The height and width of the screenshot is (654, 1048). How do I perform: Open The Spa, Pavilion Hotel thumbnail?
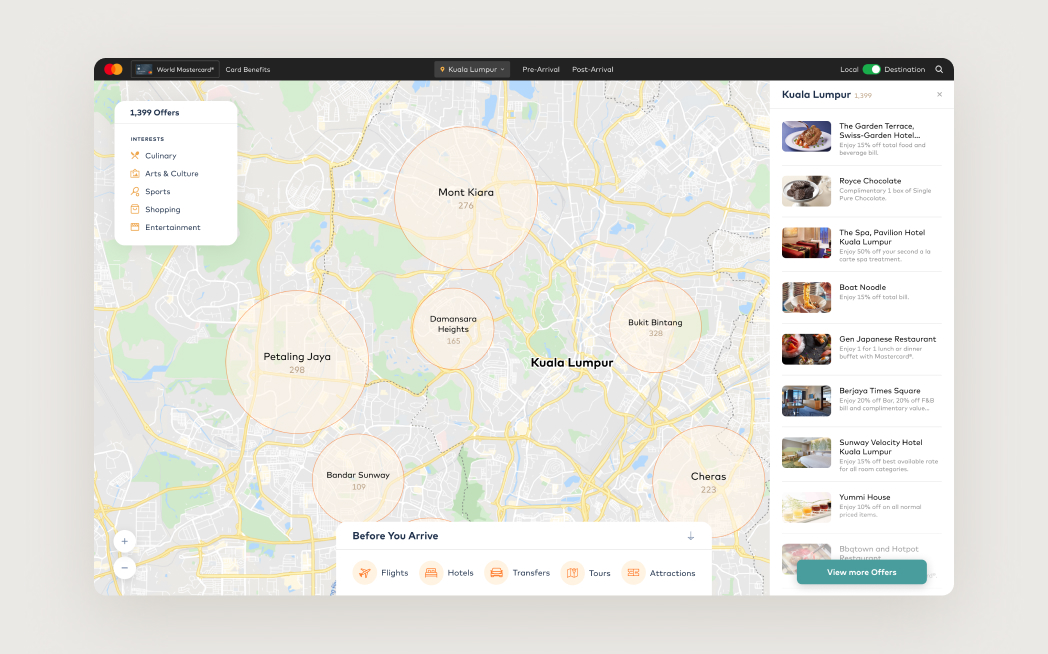[807, 243]
